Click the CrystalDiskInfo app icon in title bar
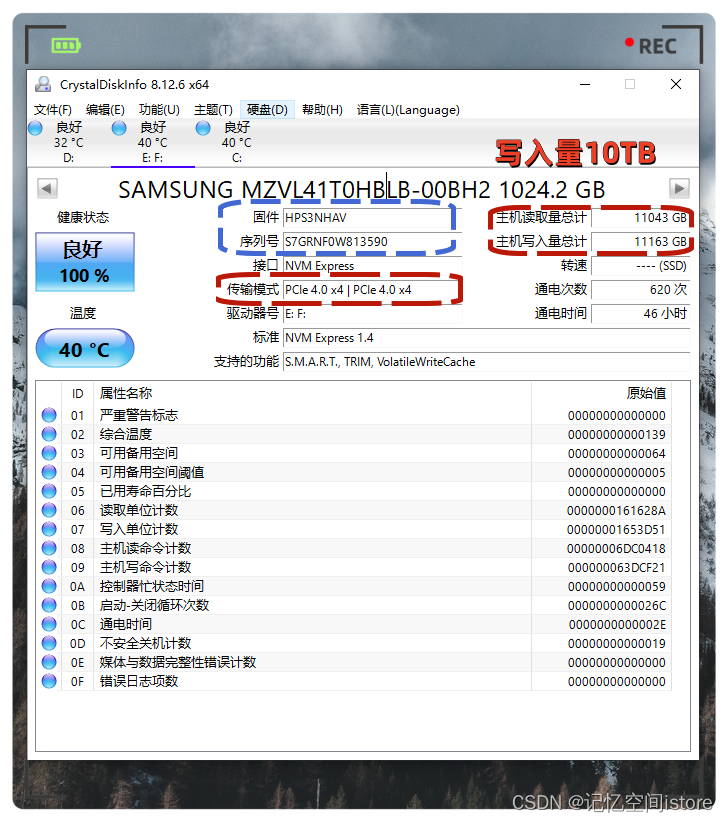The height and width of the screenshot is (822, 728). (43, 84)
